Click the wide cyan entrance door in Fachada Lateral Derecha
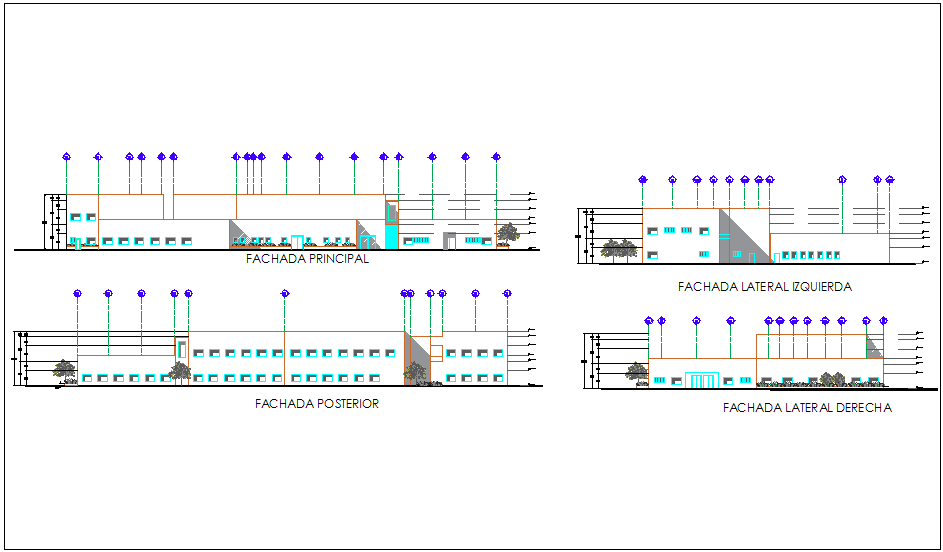This screenshot has height=552, width=943. pos(701,379)
